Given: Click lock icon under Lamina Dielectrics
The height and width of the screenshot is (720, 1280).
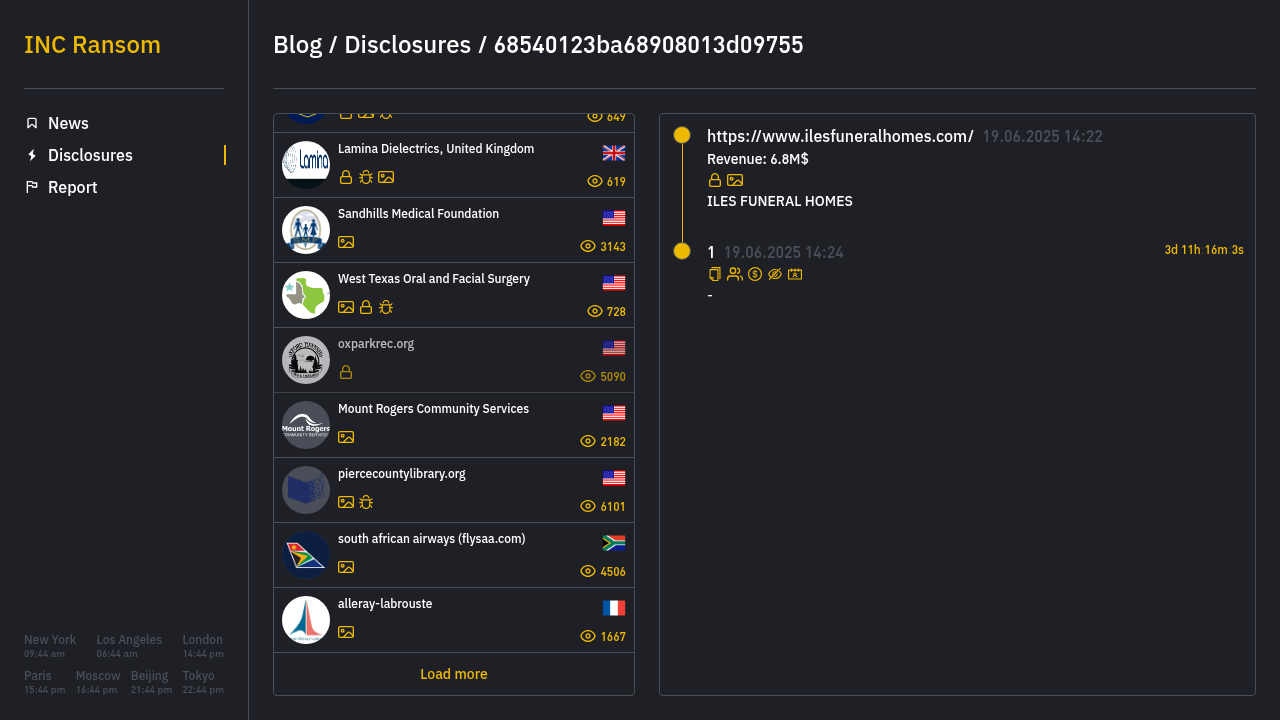Looking at the screenshot, I should [x=346, y=177].
